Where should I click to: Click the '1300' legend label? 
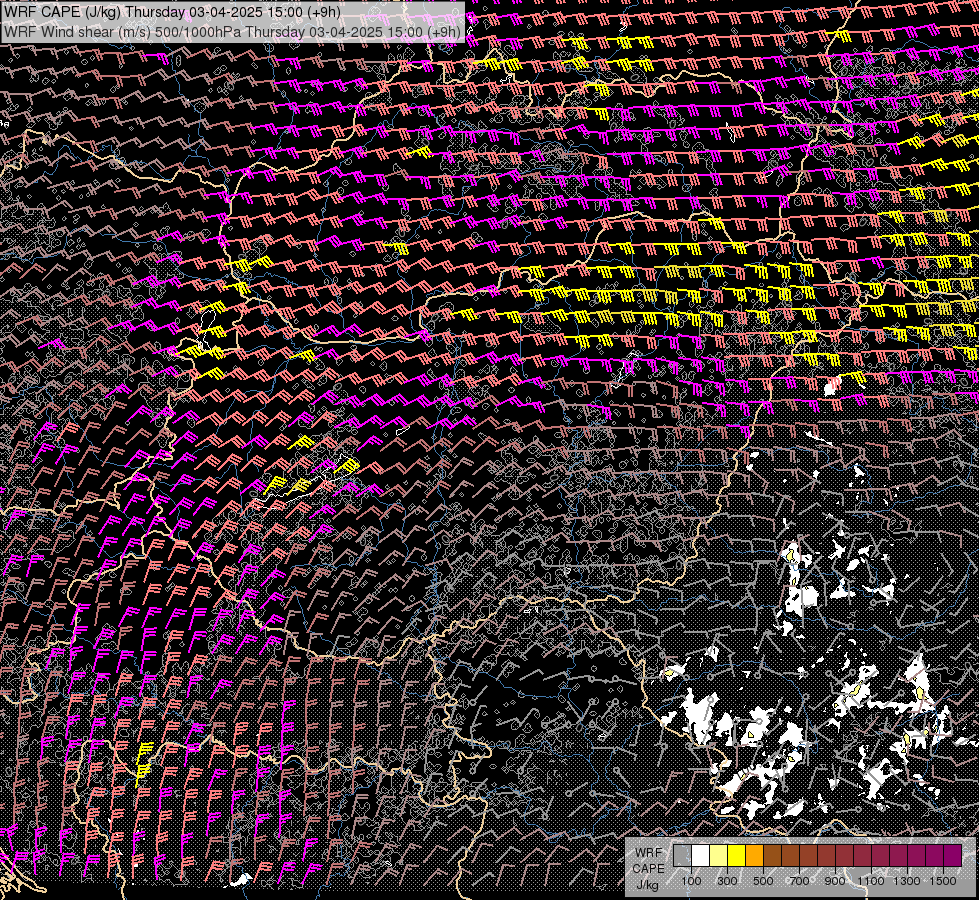point(907,881)
